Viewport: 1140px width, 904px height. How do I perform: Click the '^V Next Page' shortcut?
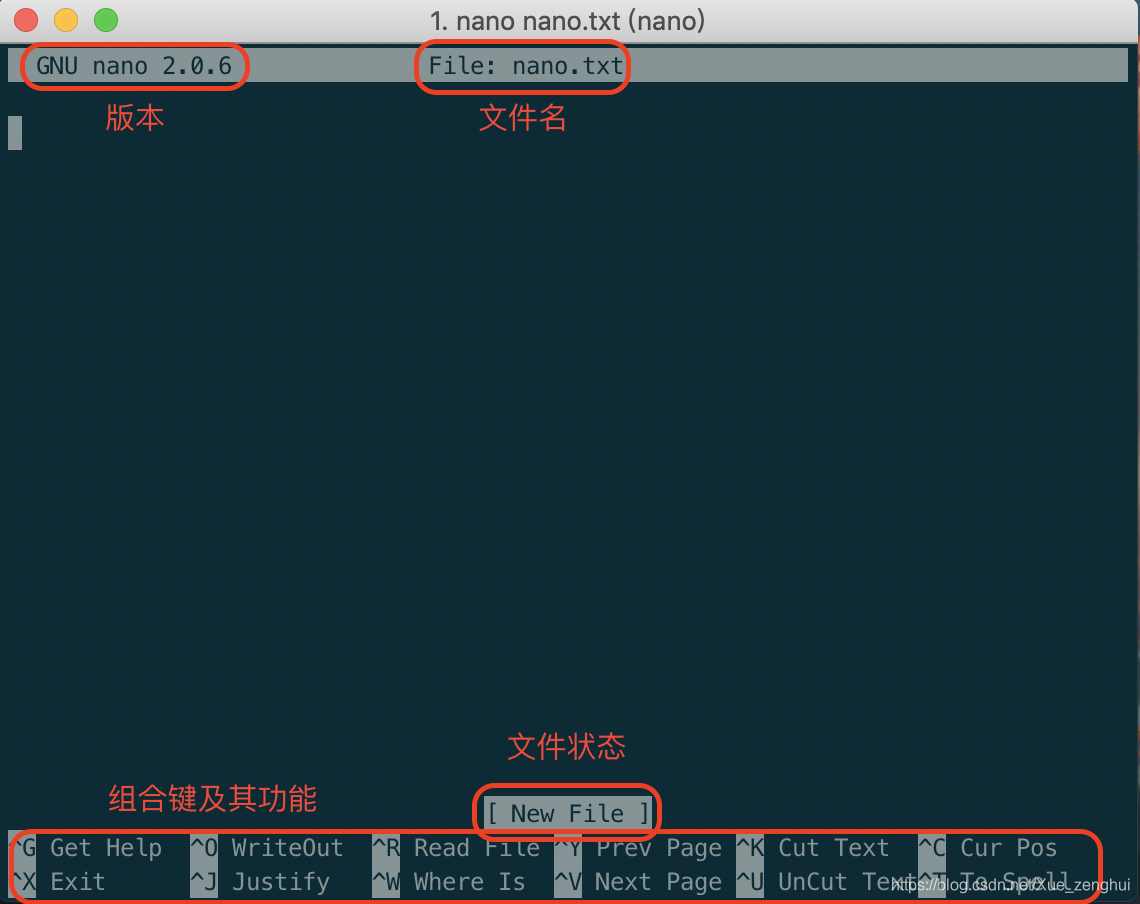pyautogui.click(x=638, y=881)
